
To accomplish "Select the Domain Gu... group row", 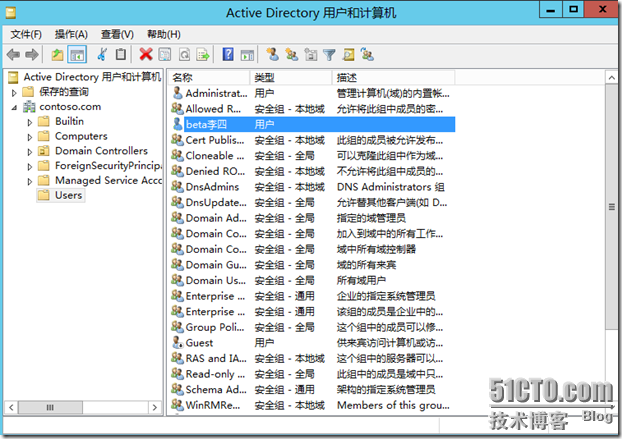I will pyautogui.click(x=313, y=265).
